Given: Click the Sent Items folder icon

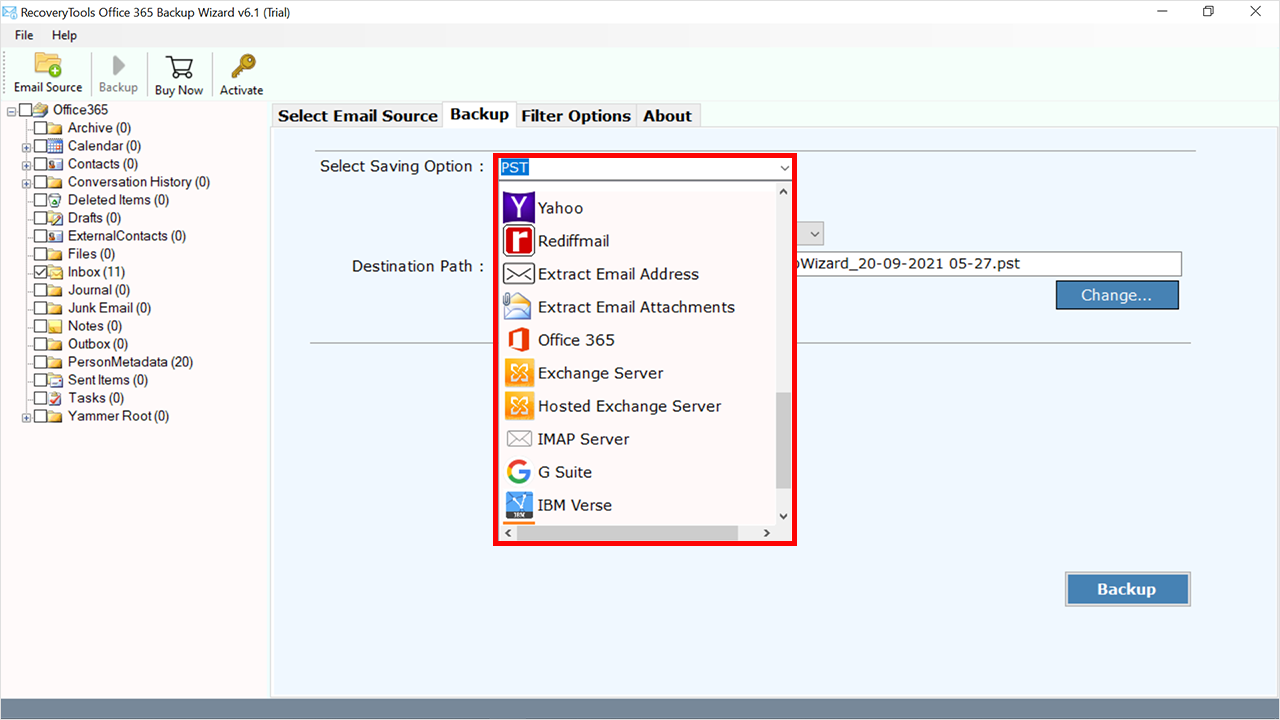Looking at the screenshot, I should [x=57, y=380].
